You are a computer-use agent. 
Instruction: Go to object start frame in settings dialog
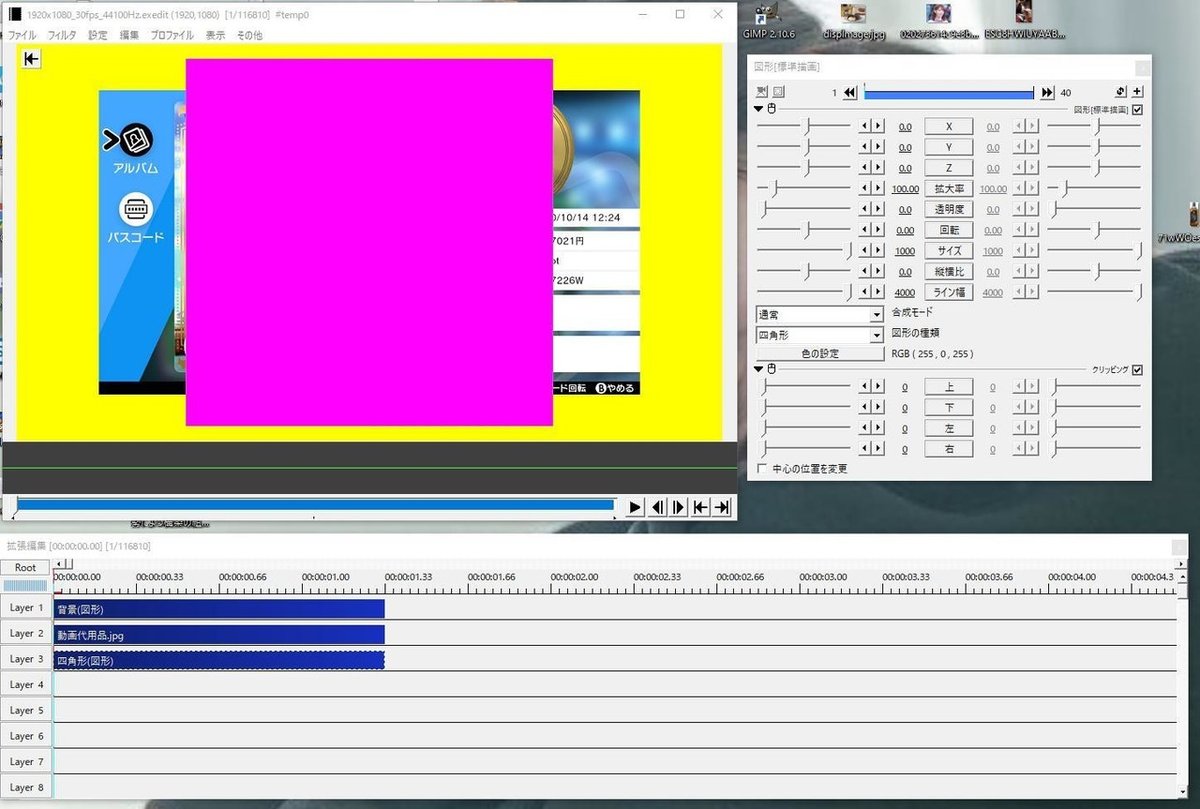[x=850, y=93]
